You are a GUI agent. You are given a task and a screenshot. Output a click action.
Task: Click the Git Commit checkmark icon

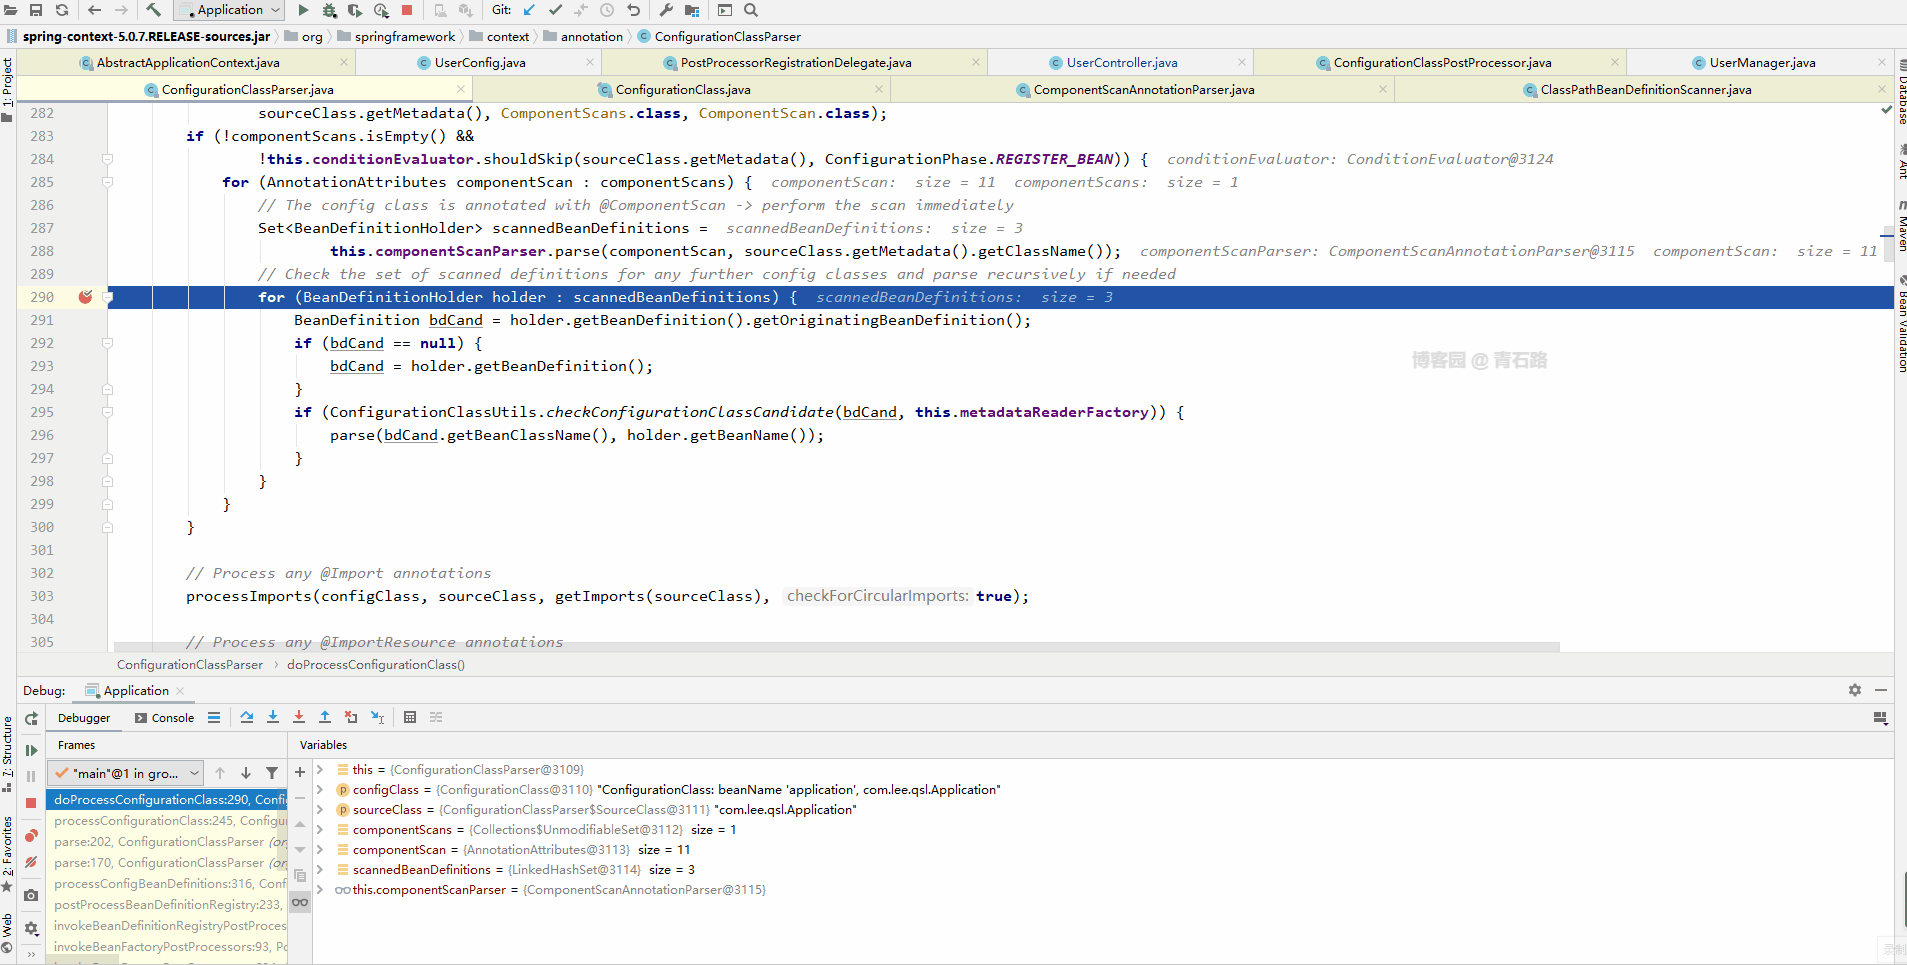(555, 10)
